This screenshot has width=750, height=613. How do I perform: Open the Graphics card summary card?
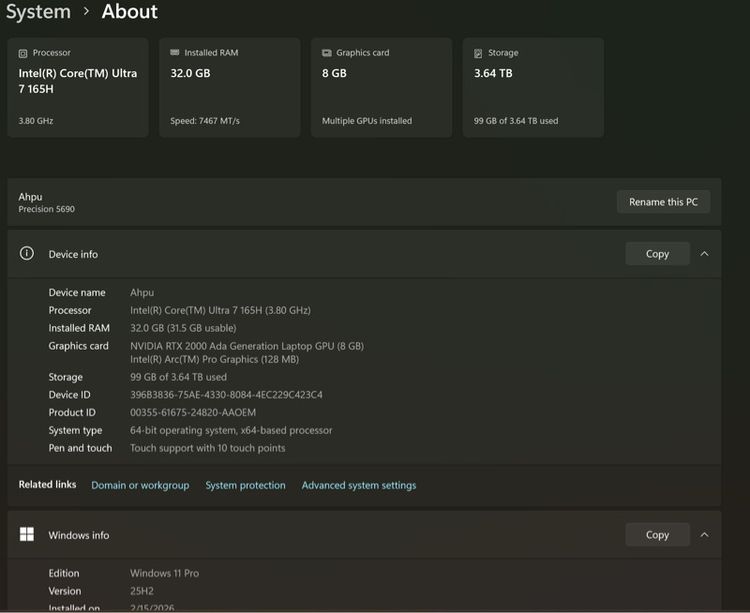[381, 88]
